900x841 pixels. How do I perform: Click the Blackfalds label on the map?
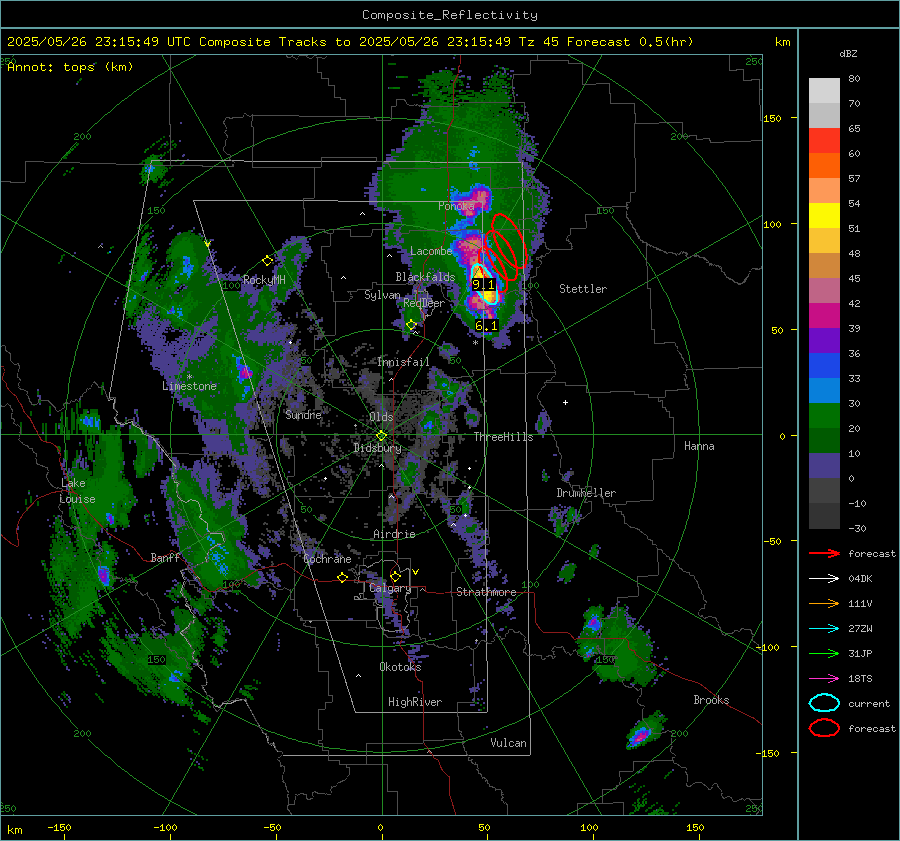(x=425, y=277)
